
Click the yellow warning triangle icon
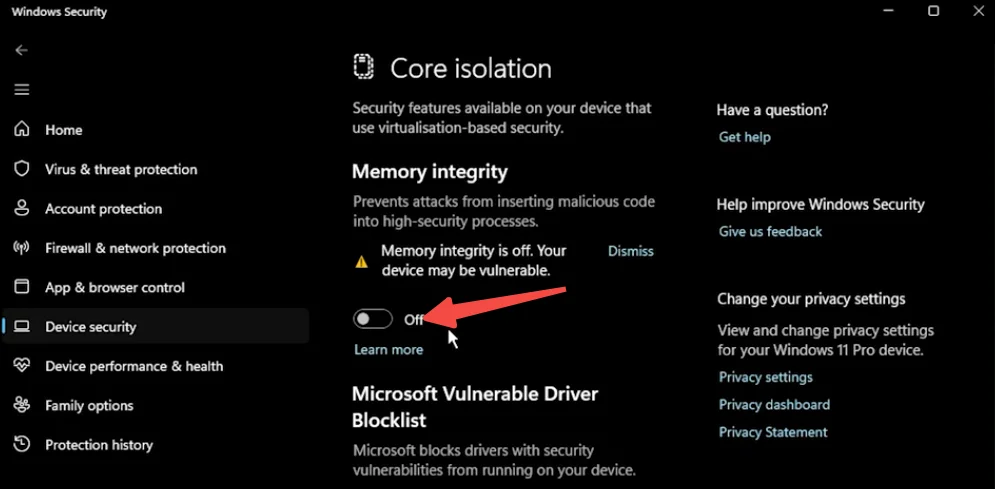[362, 262]
